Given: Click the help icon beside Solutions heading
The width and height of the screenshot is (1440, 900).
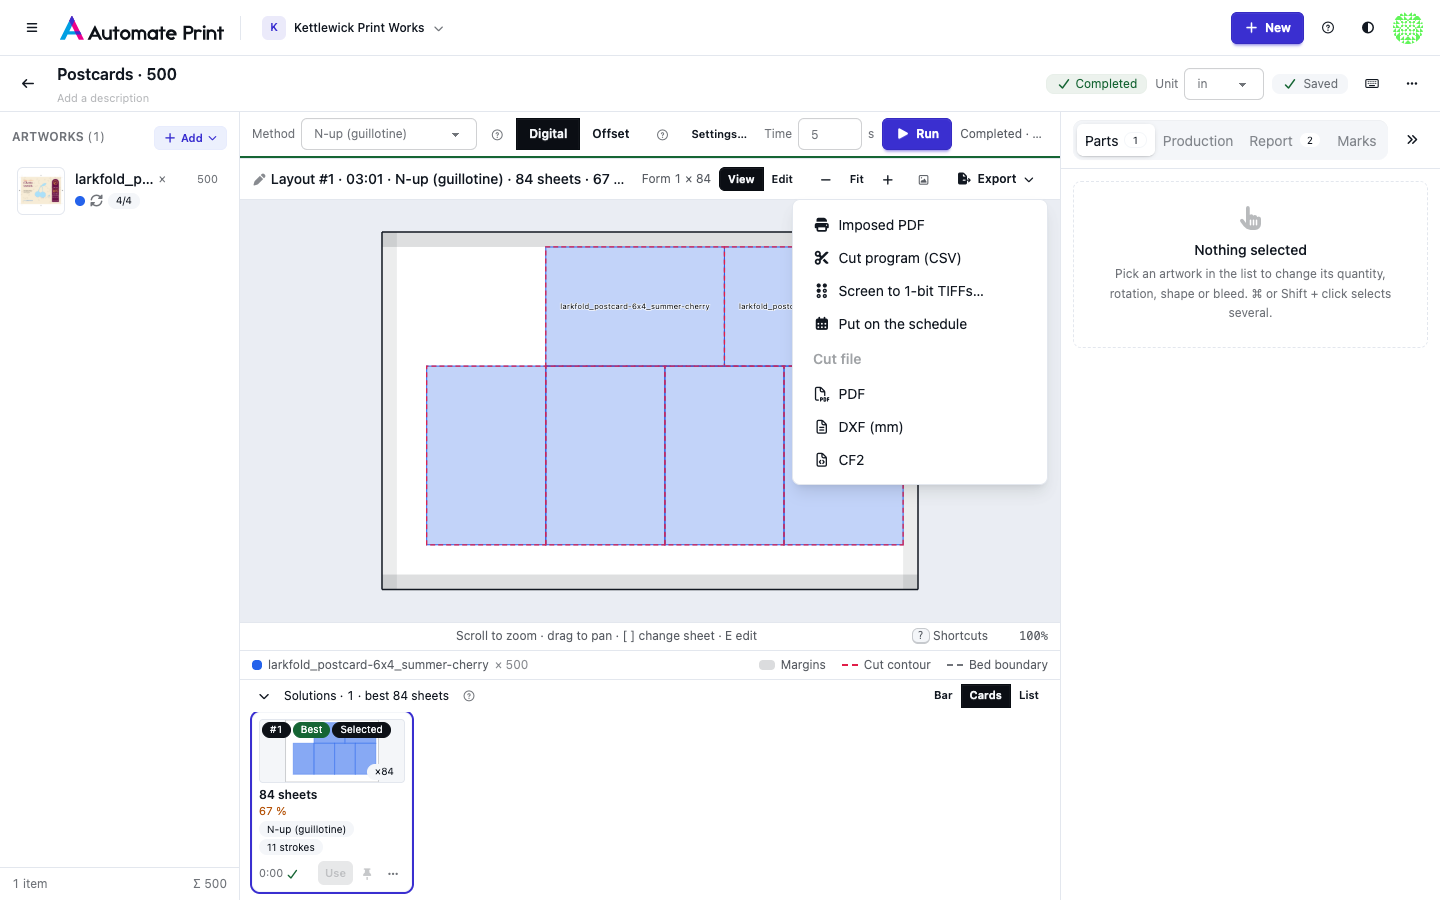Looking at the screenshot, I should point(469,696).
